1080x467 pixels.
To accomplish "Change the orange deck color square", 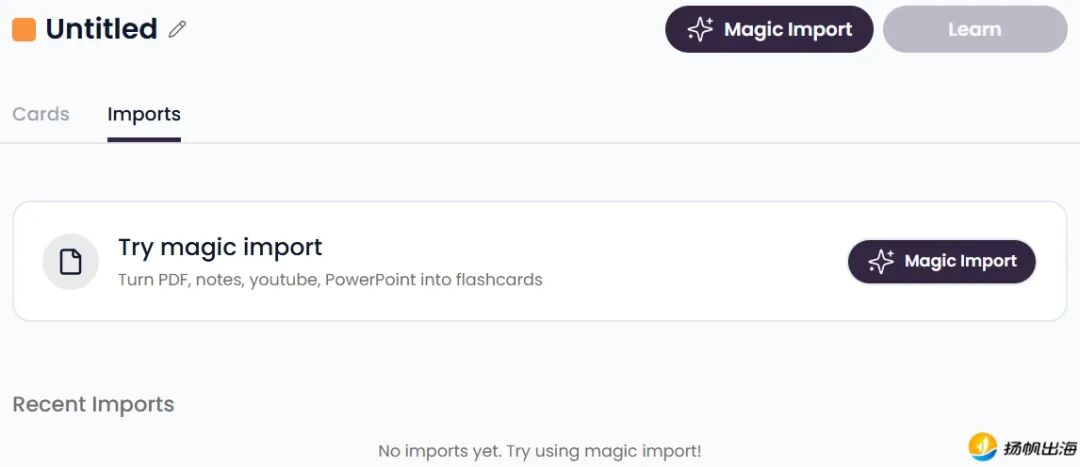I will [24, 30].
